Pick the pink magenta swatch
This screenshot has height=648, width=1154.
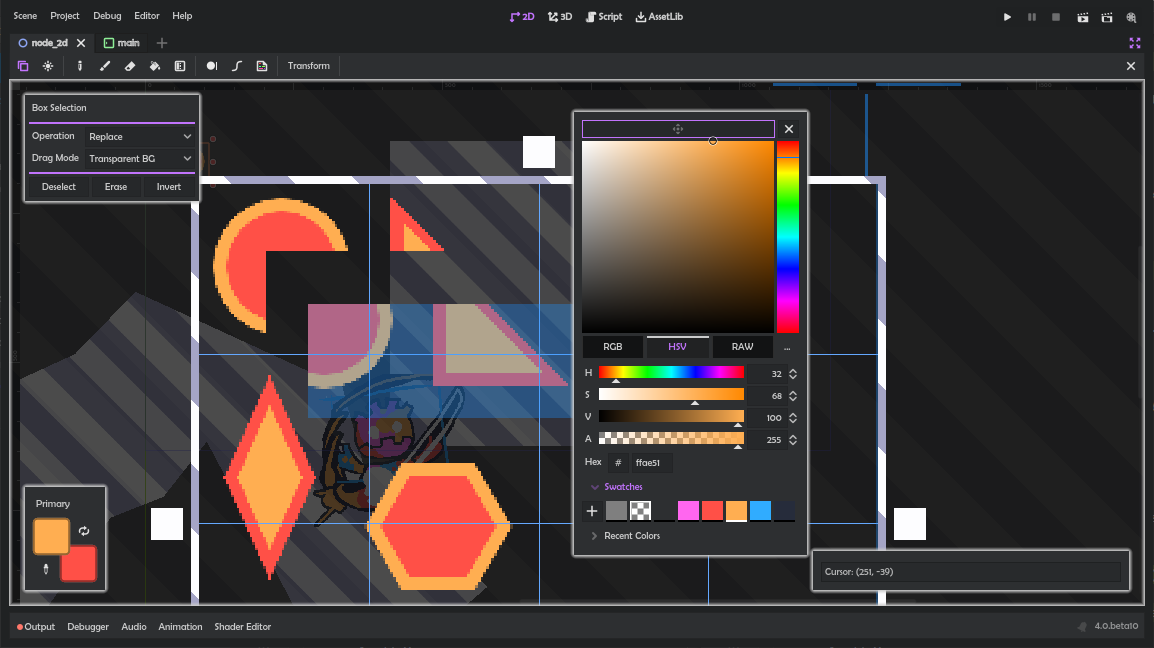point(688,511)
